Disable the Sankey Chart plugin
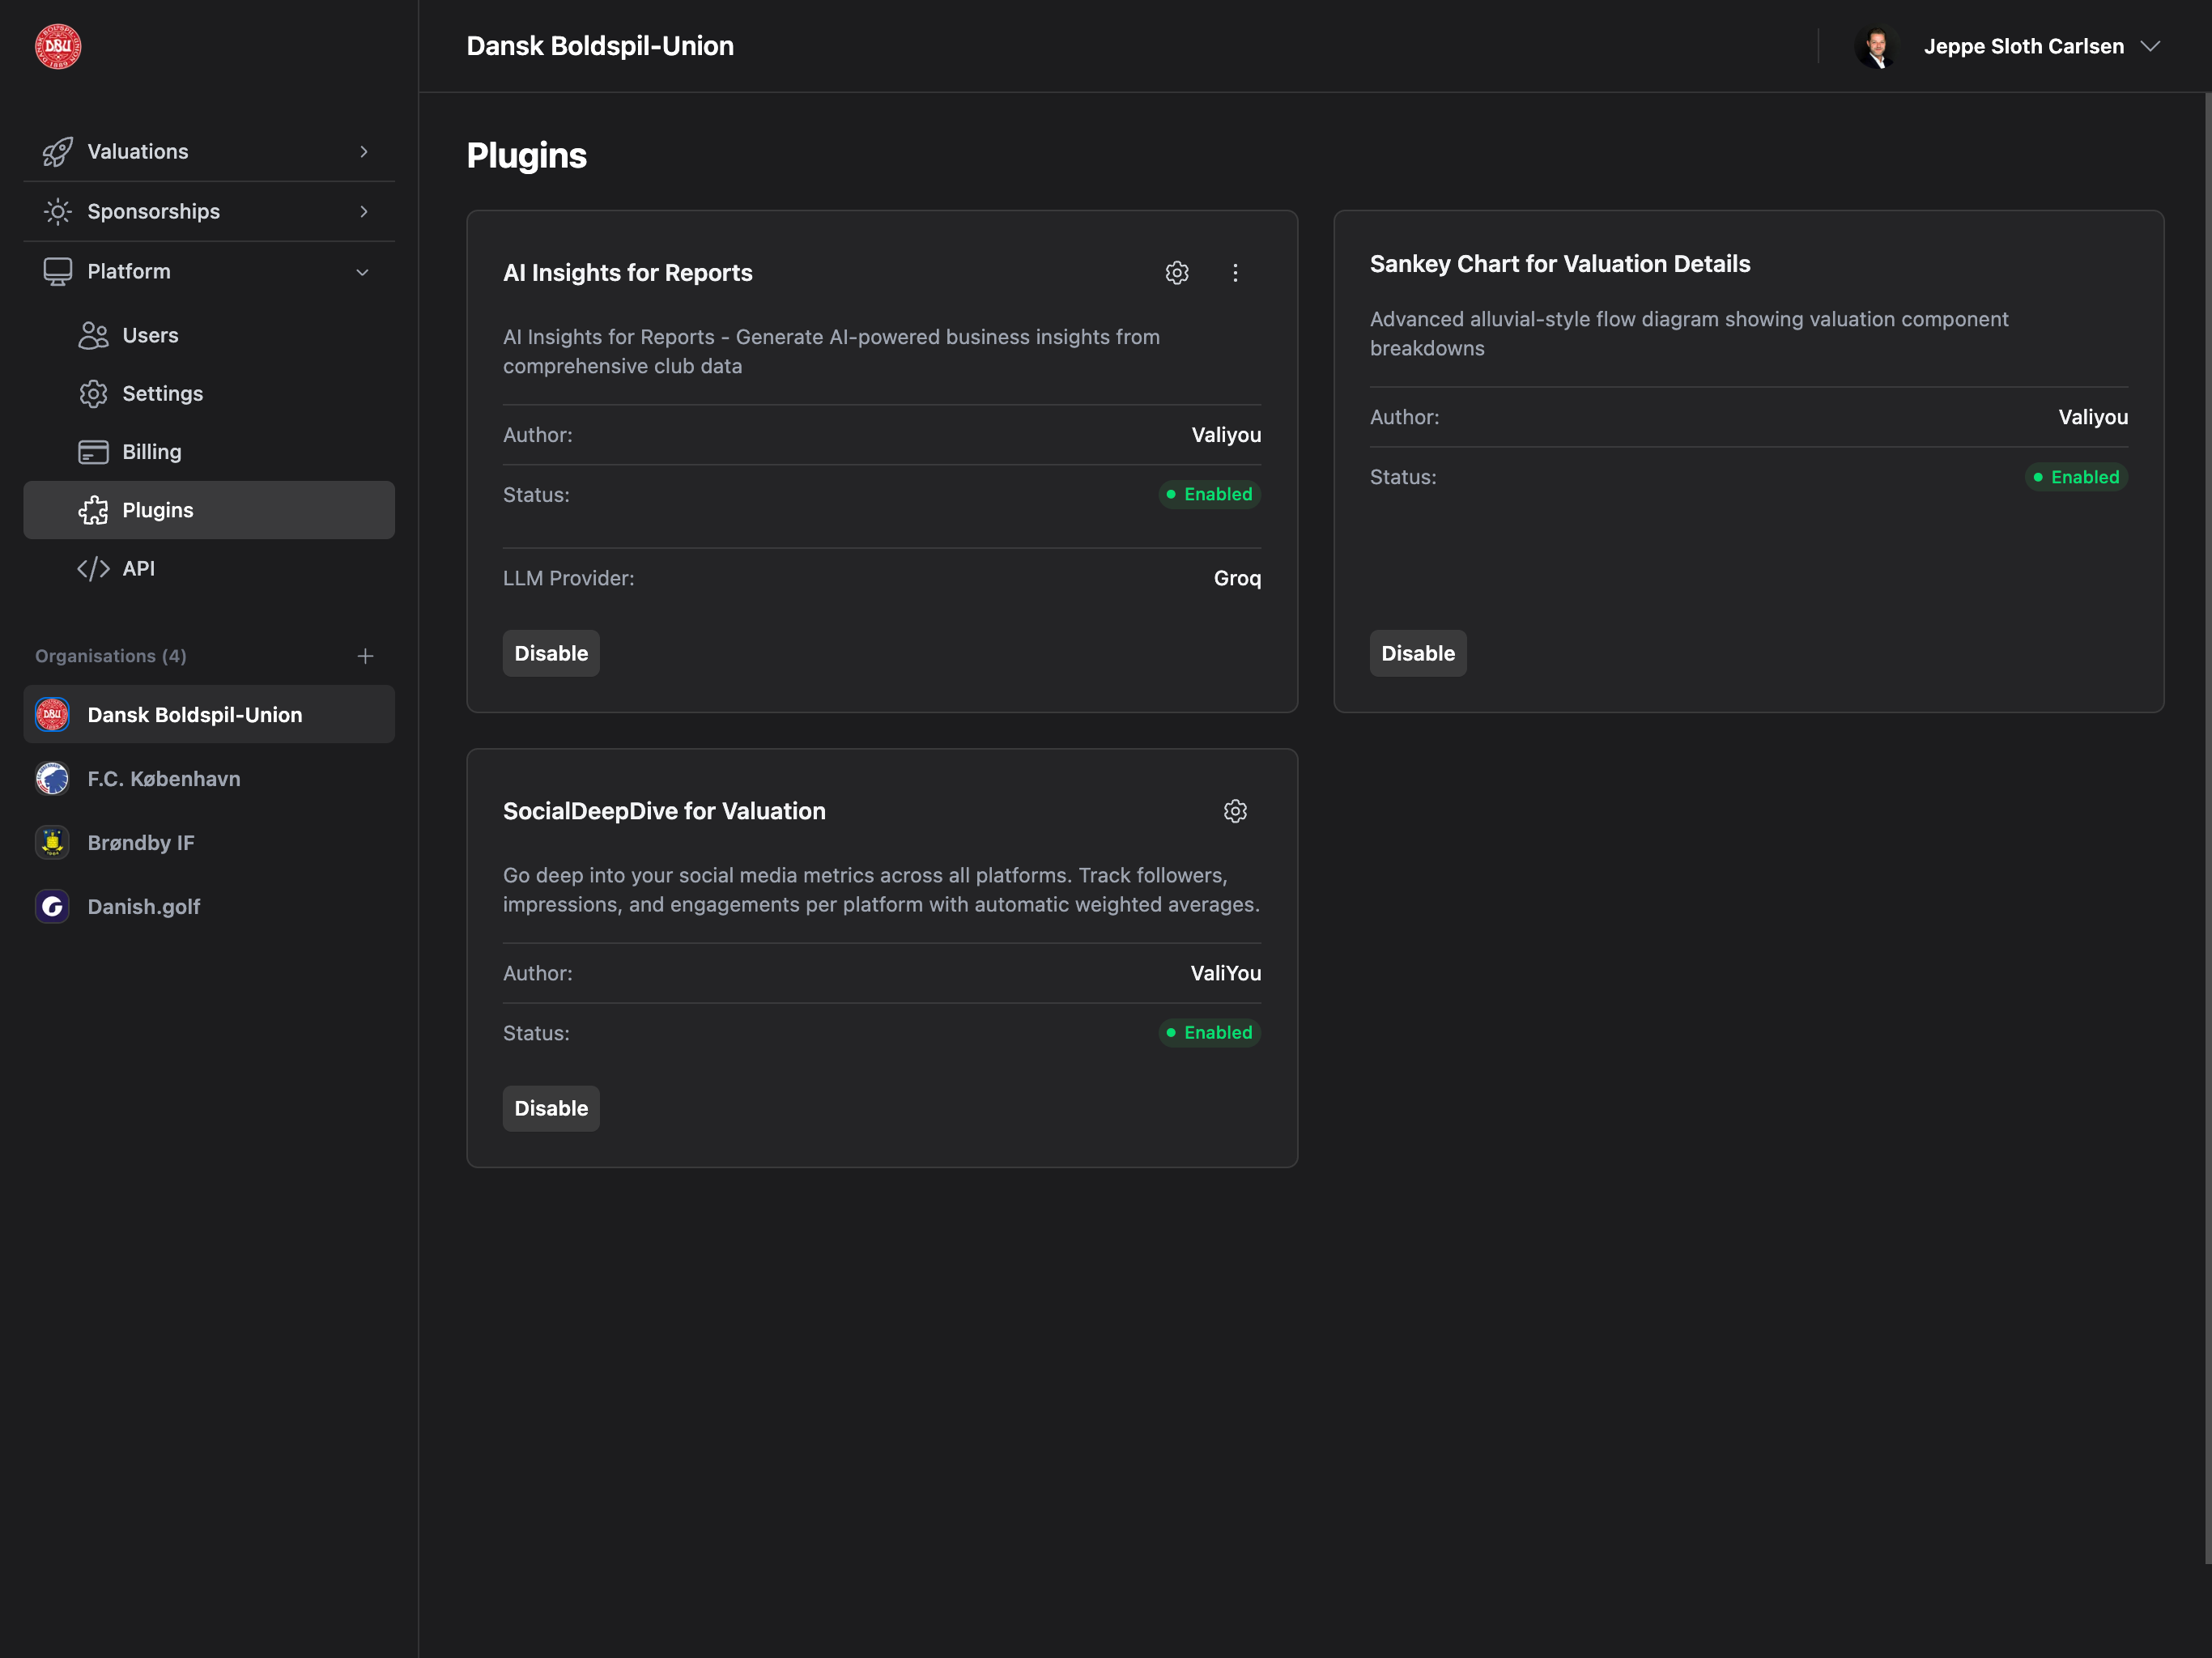Screen dimensions: 2212x1658 (x=1417, y=653)
